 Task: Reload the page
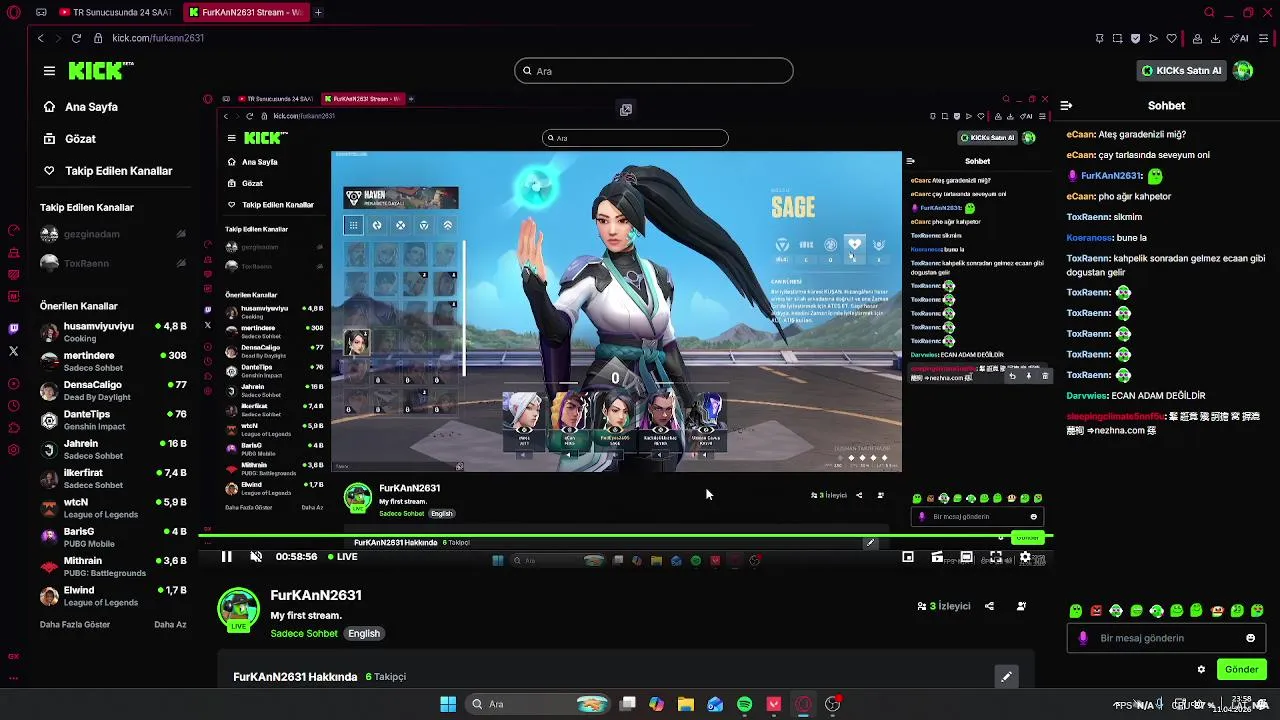[x=76, y=38]
